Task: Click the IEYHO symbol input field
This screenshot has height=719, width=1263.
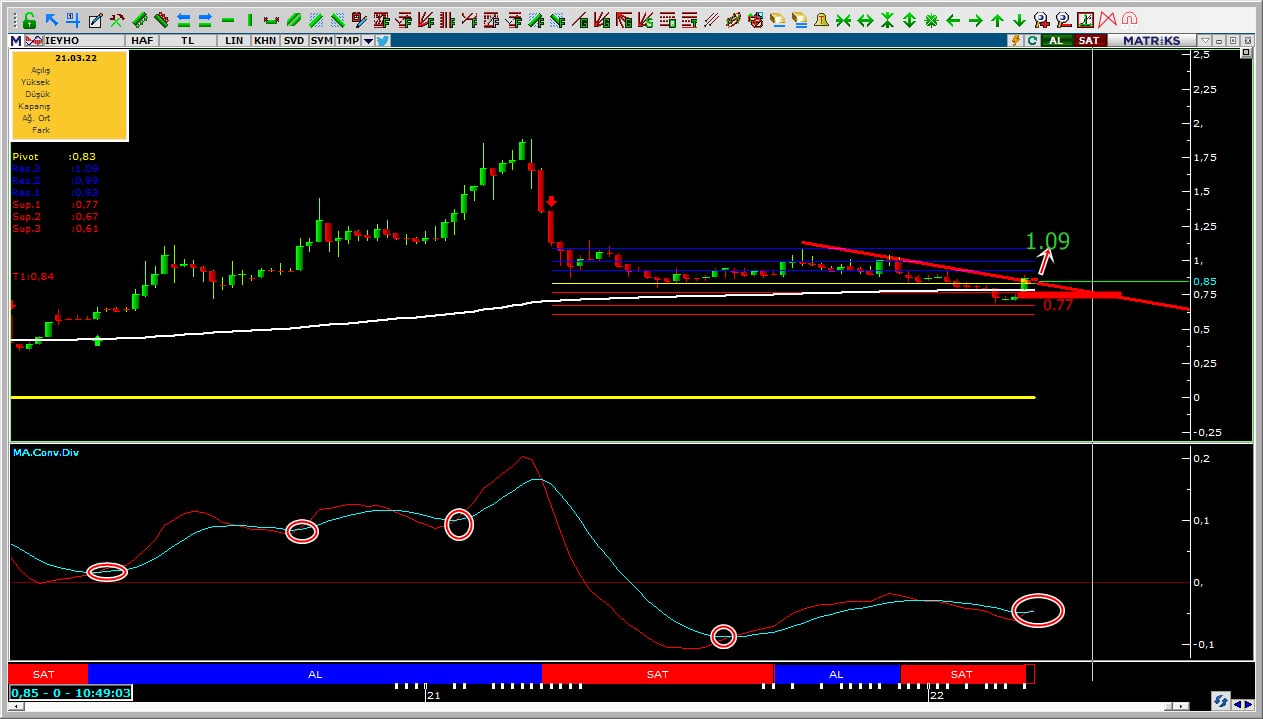Action: tap(84, 40)
